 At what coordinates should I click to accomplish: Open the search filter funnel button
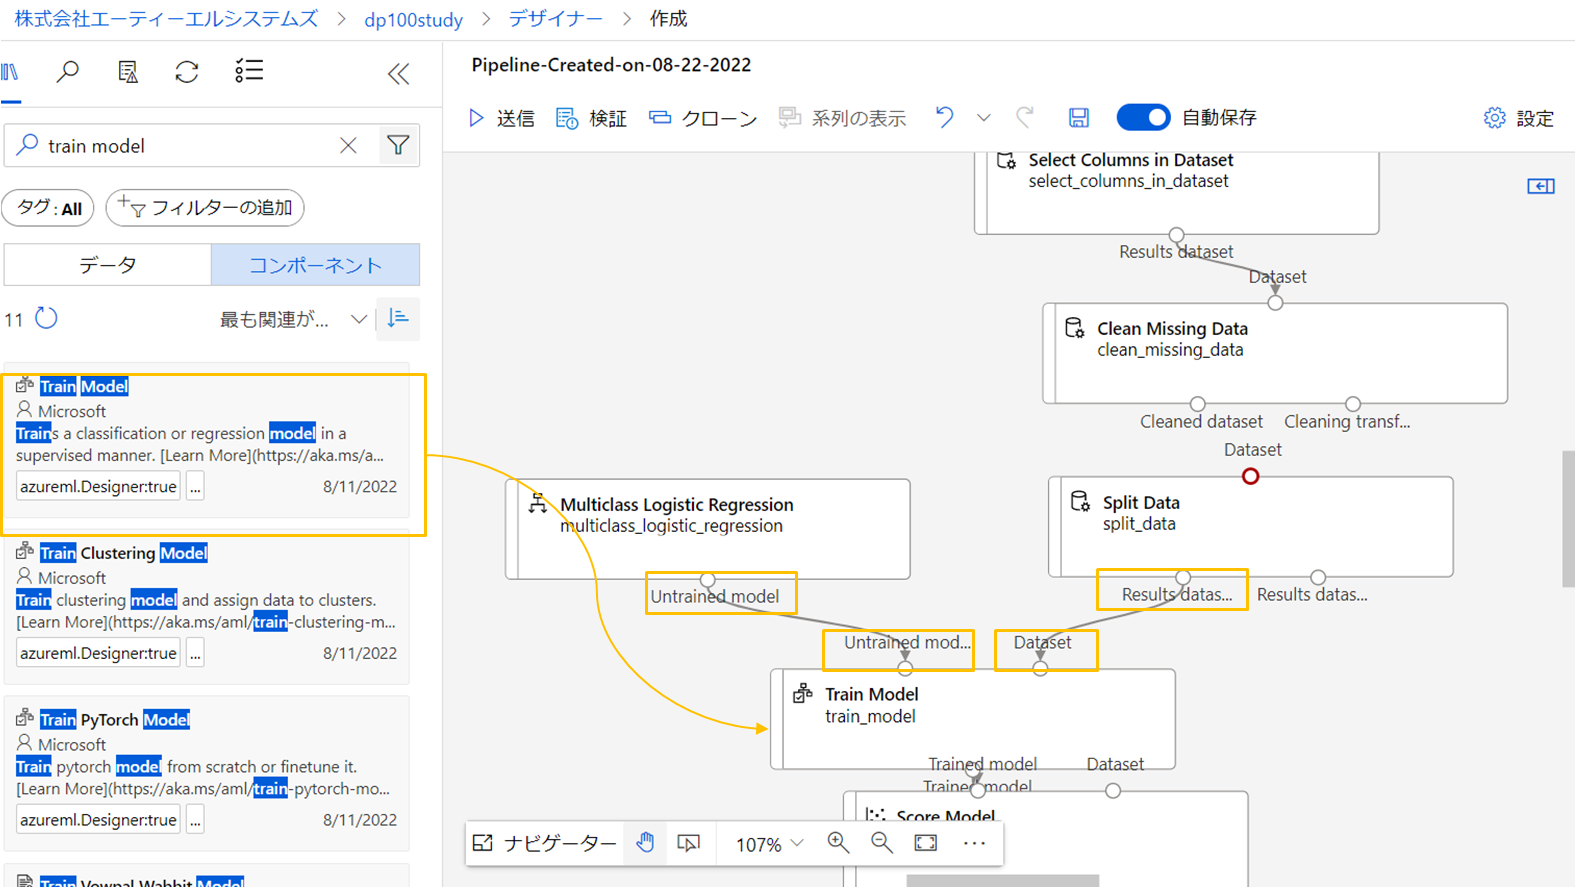398,146
